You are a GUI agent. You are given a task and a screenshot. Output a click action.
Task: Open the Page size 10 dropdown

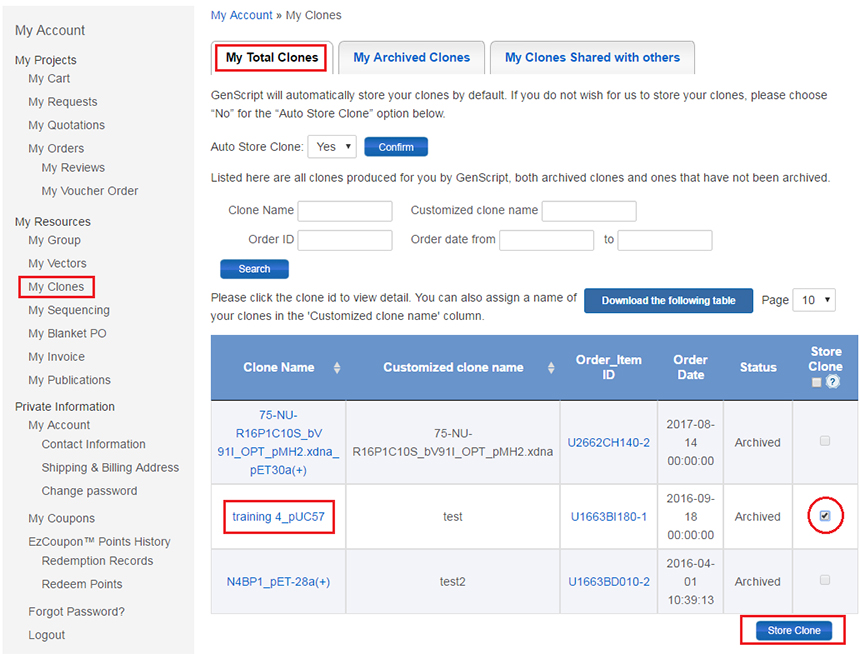[814, 300]
